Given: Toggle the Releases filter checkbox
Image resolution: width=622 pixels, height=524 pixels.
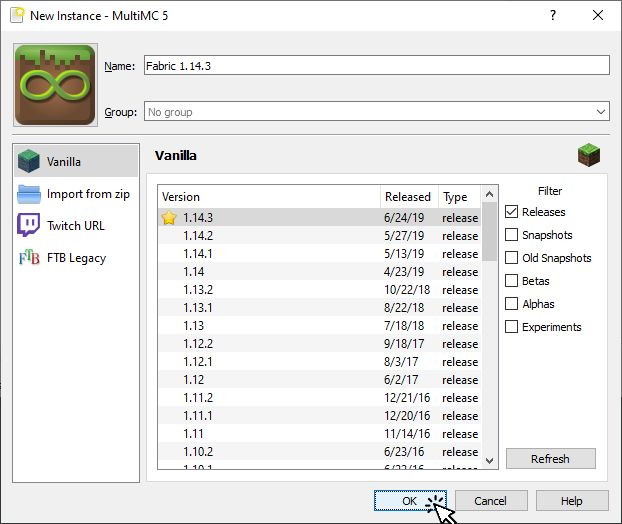Looking at the screenshot, I should 511,212.
